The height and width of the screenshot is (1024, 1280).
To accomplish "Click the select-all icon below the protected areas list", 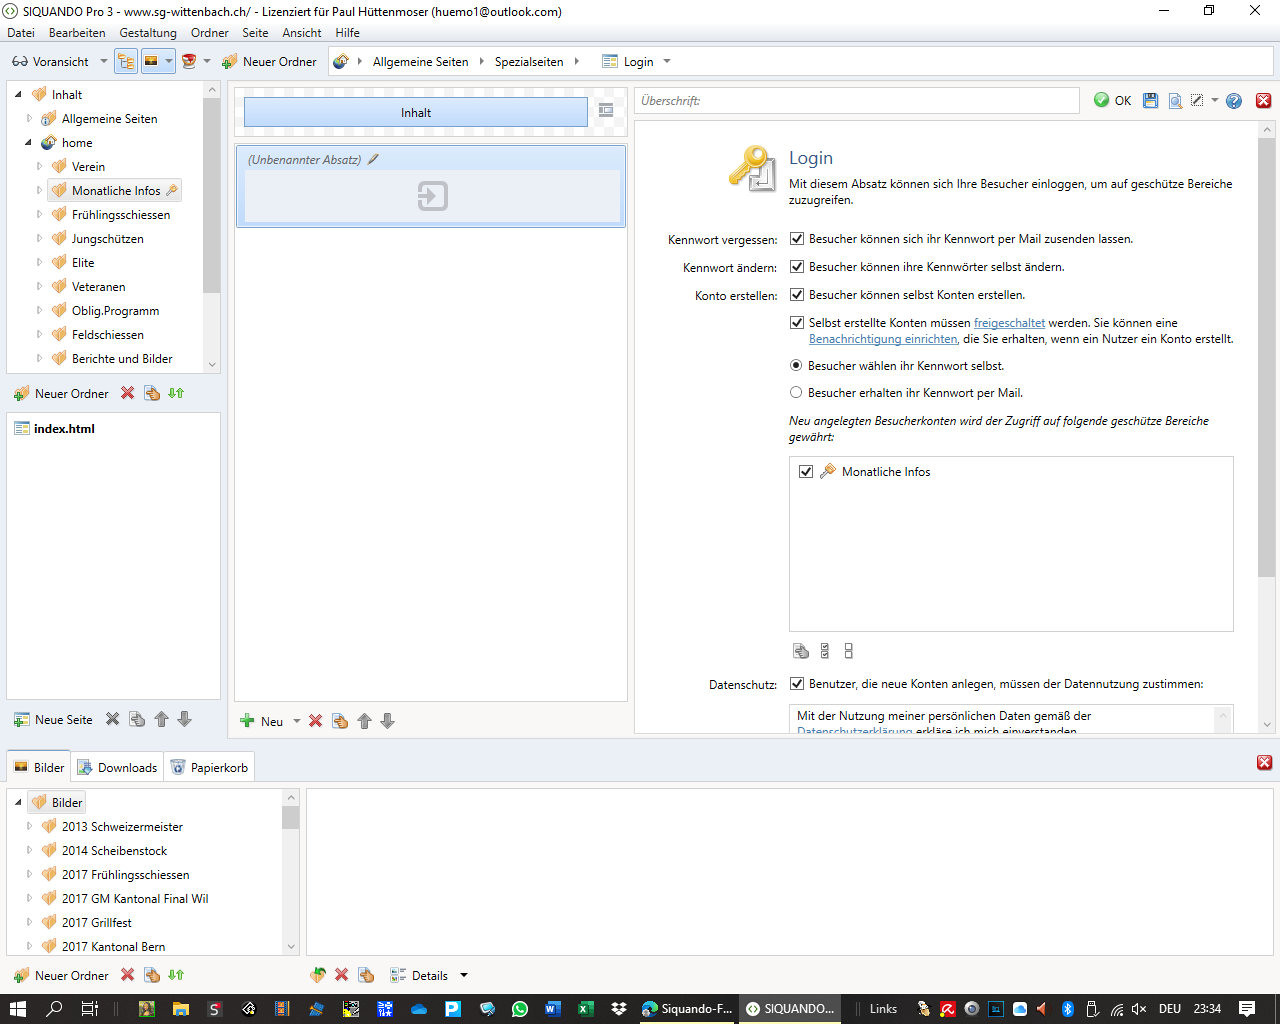I will [x=825, y=651].
